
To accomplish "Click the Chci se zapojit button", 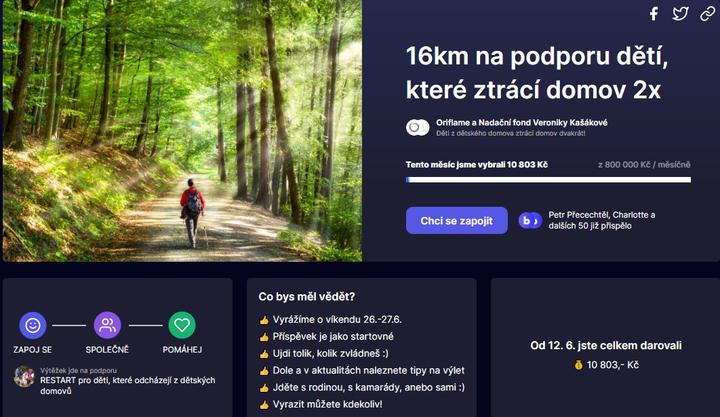I will tap(456, 220).
